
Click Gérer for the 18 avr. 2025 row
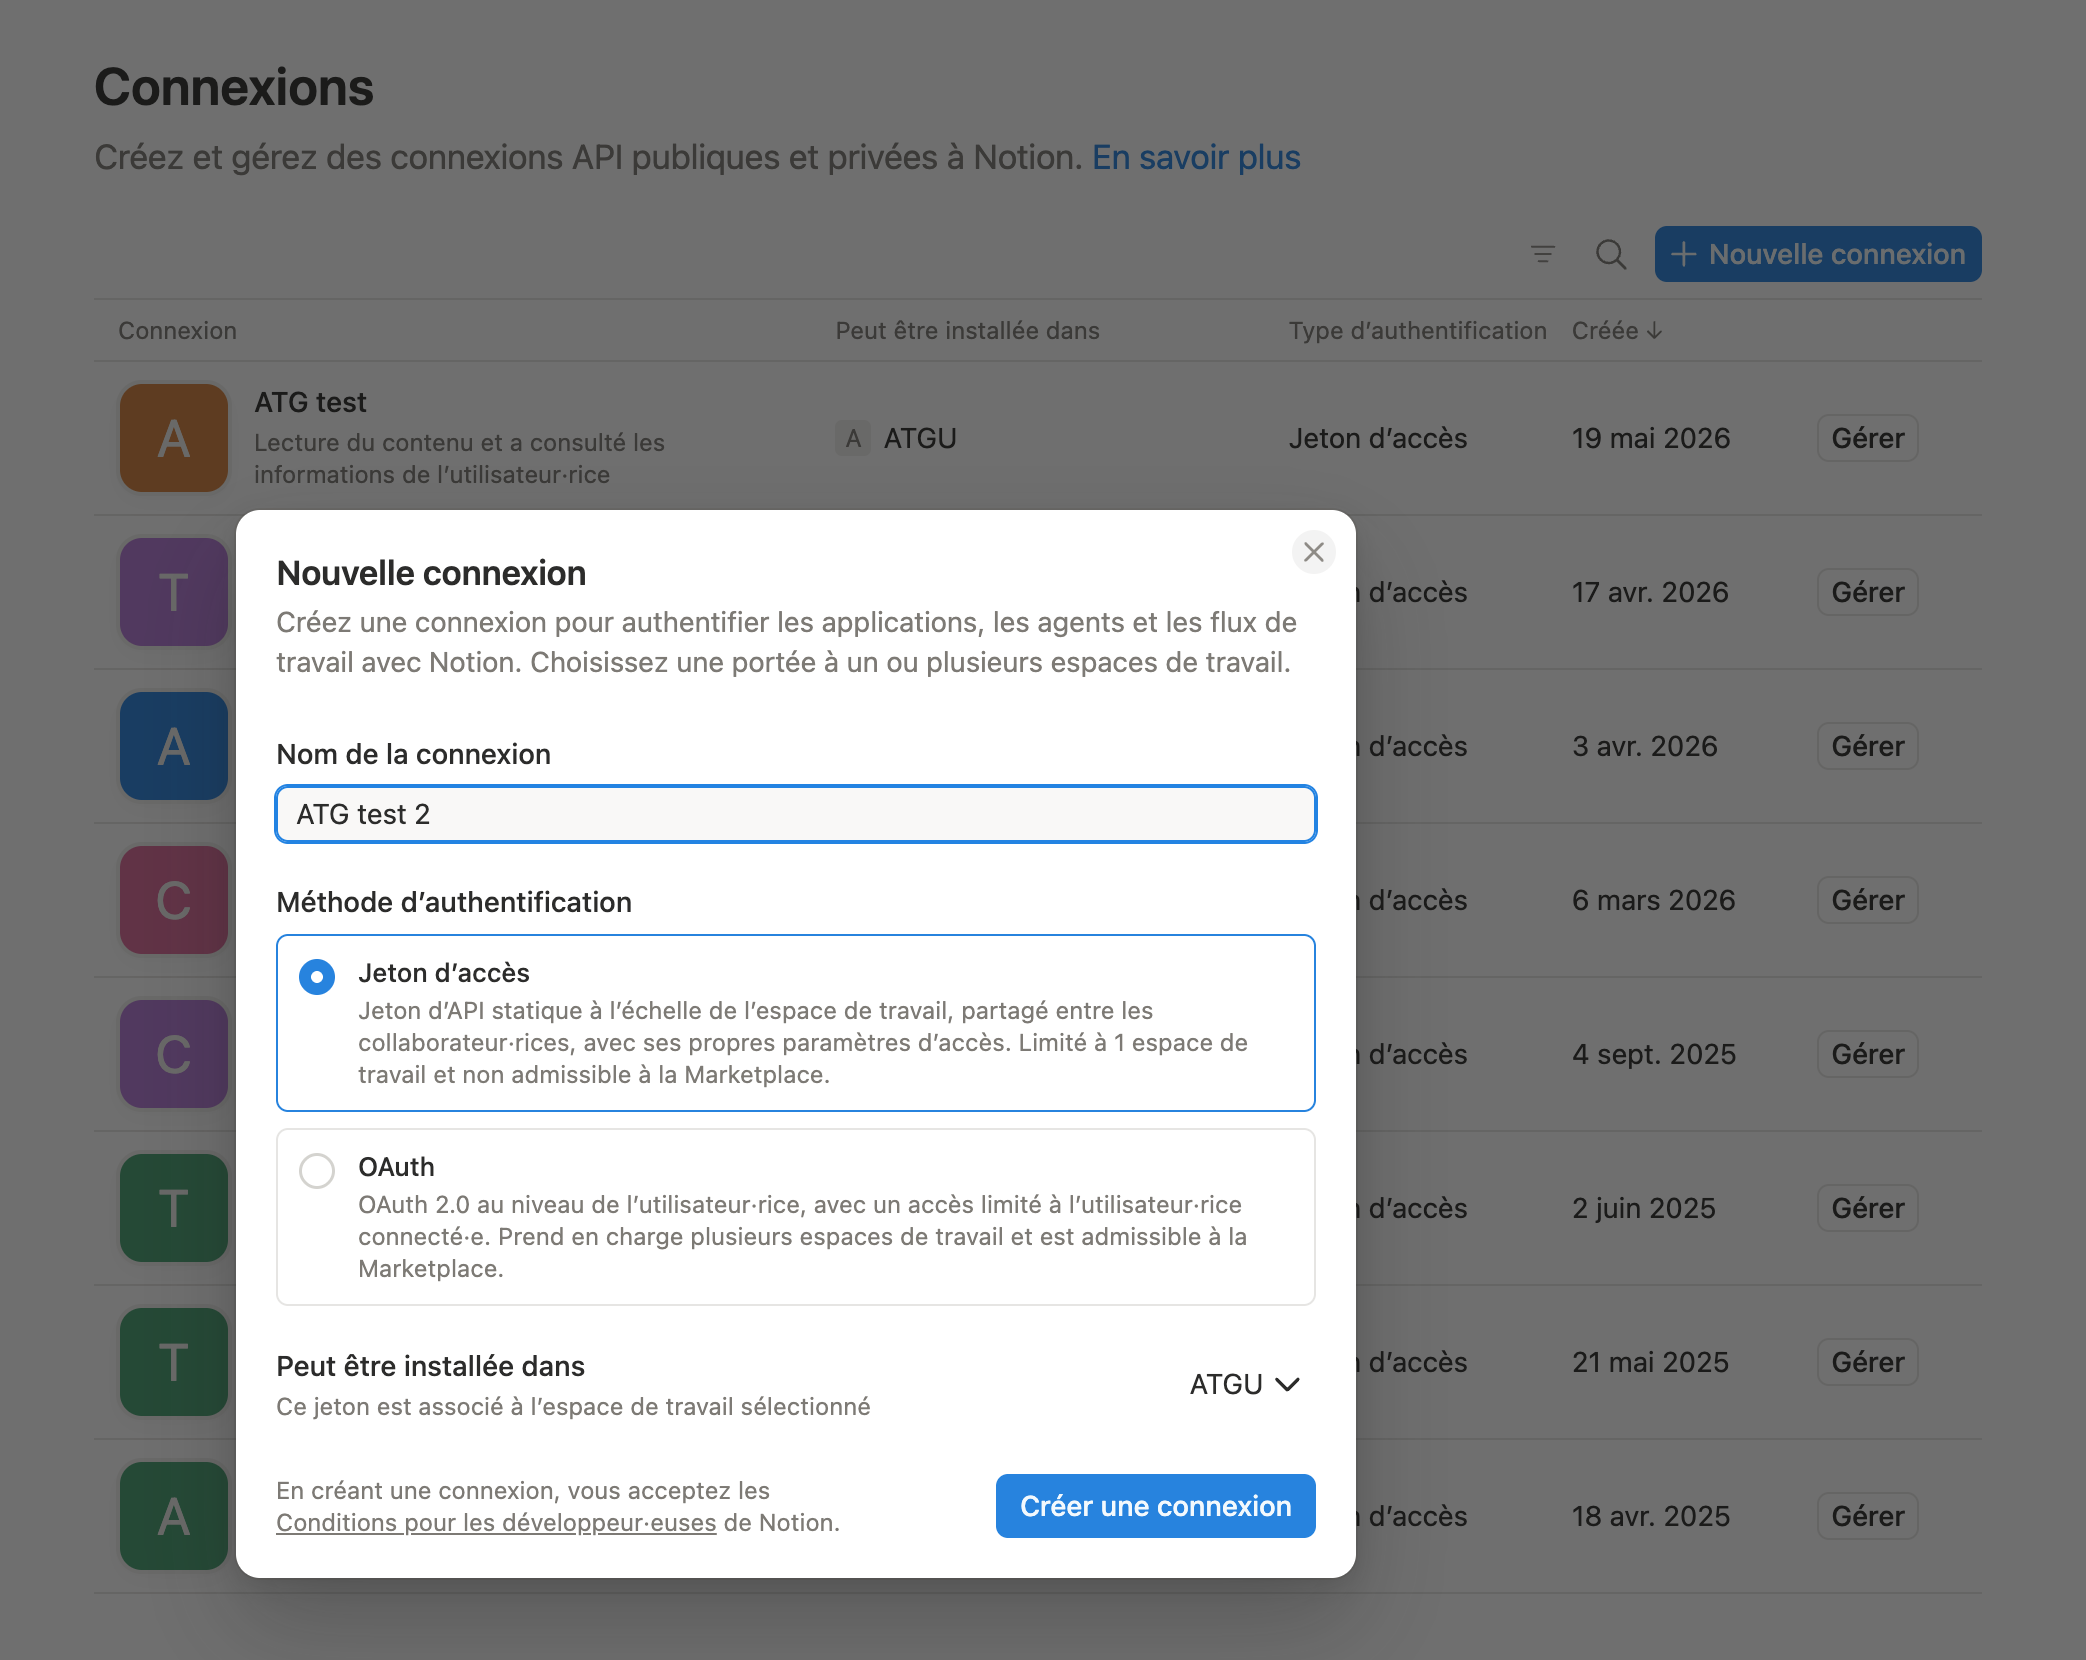pyautogui.click(x=1867, y=1516)
